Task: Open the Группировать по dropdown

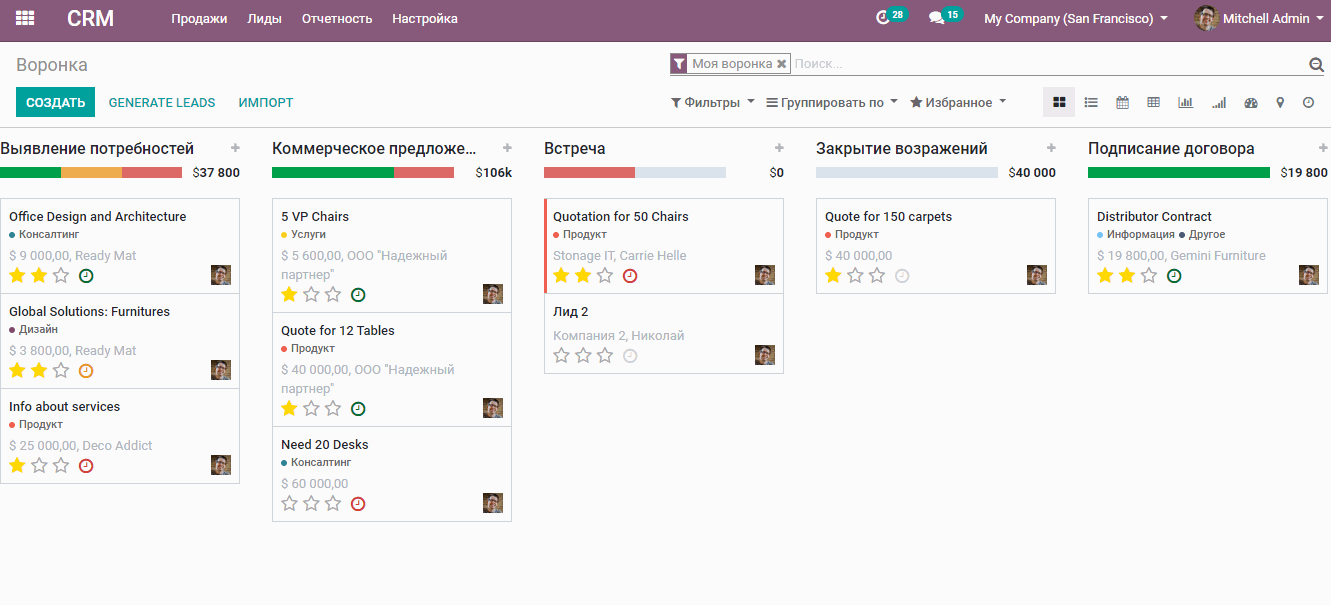Action: click(831, 102)
